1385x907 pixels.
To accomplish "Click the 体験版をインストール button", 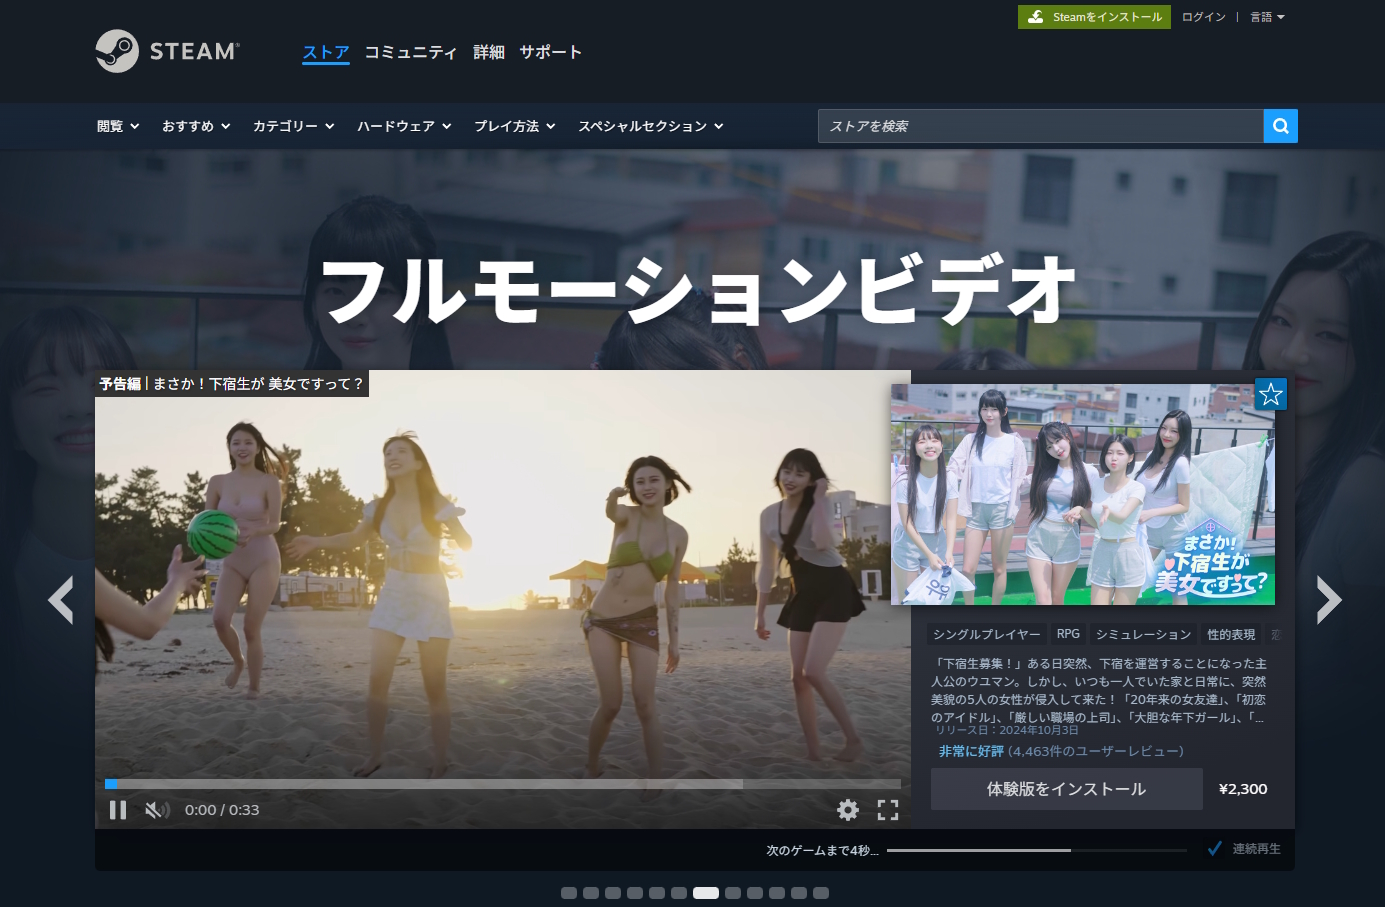I will 1066,789.
